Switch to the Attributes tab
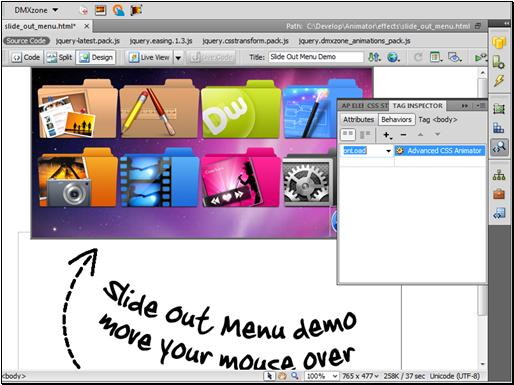514x385 pixels. 358,119
